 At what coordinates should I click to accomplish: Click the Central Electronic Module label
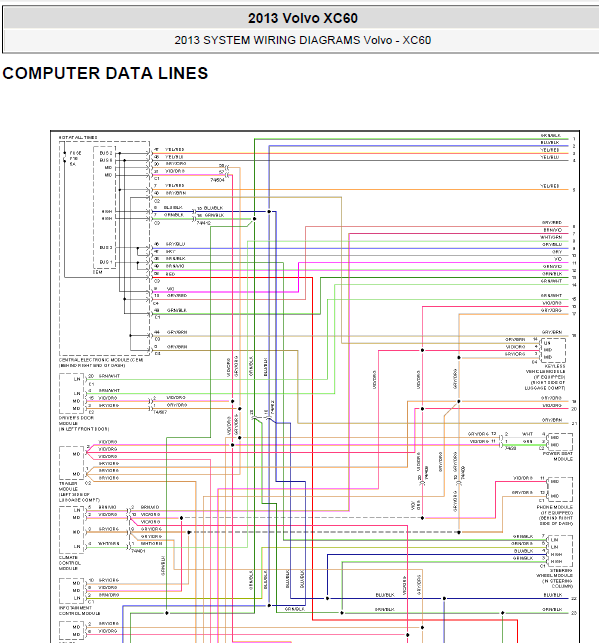coord(101,363)
